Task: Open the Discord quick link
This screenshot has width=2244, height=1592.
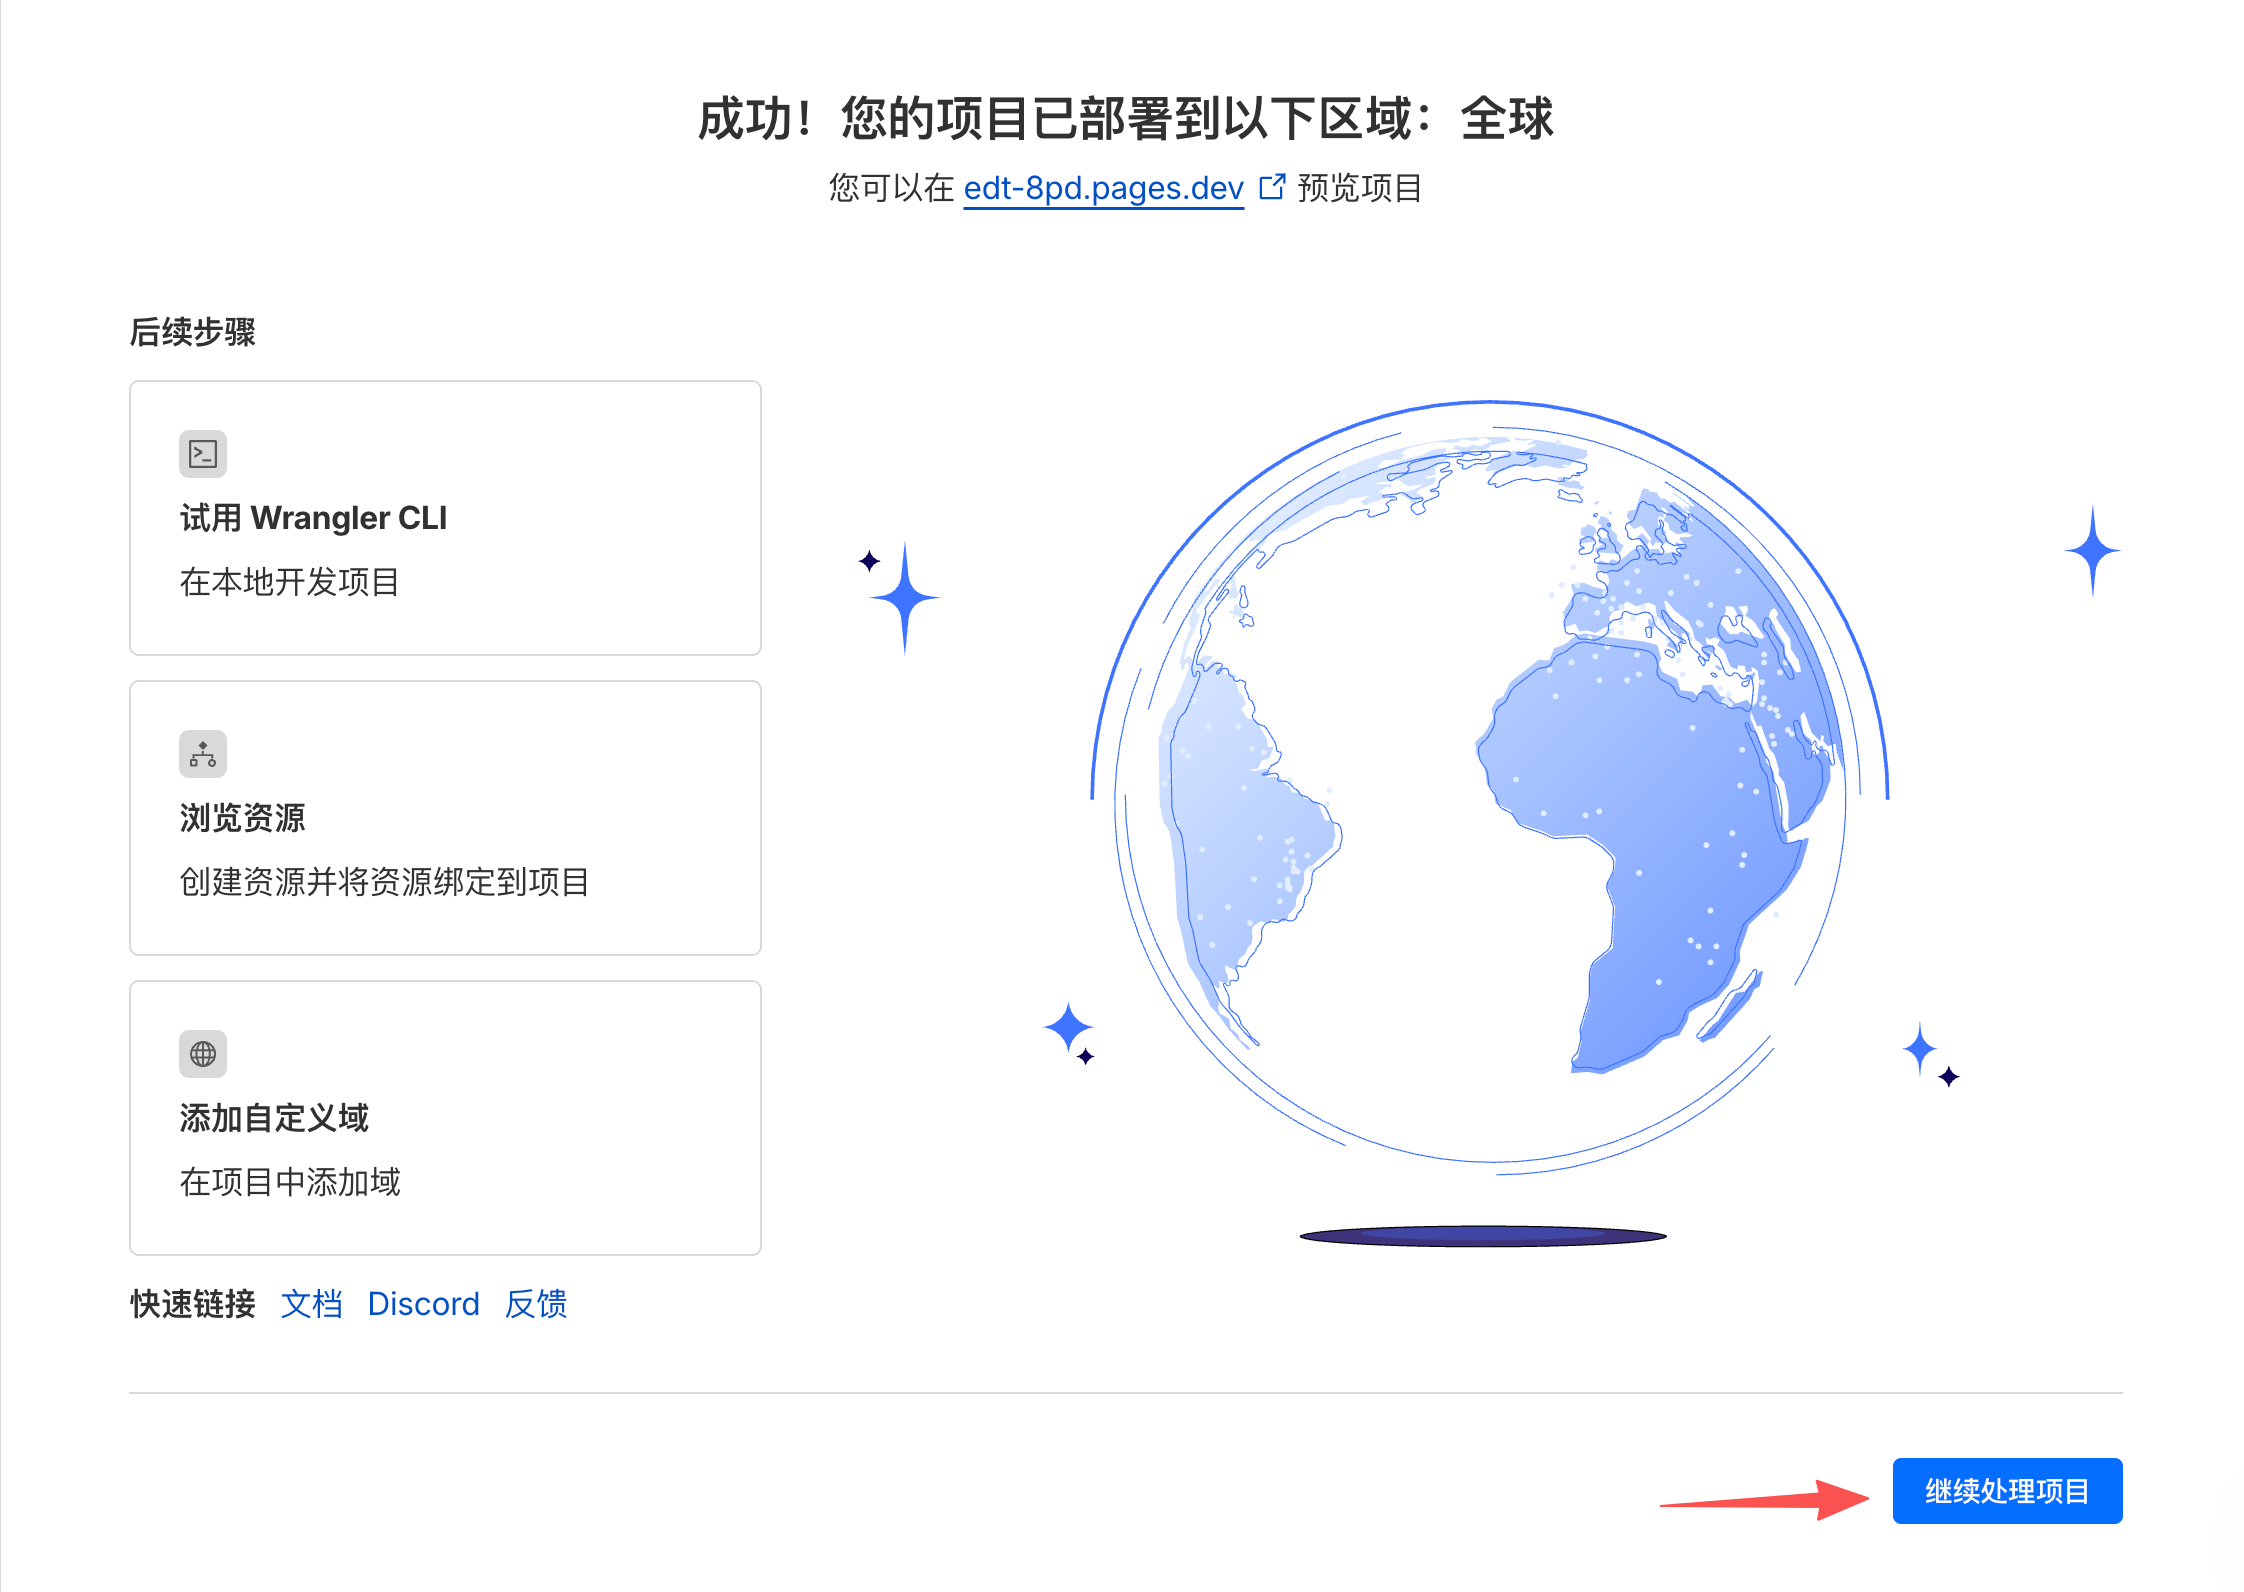Action: [x=423, y=1304]
